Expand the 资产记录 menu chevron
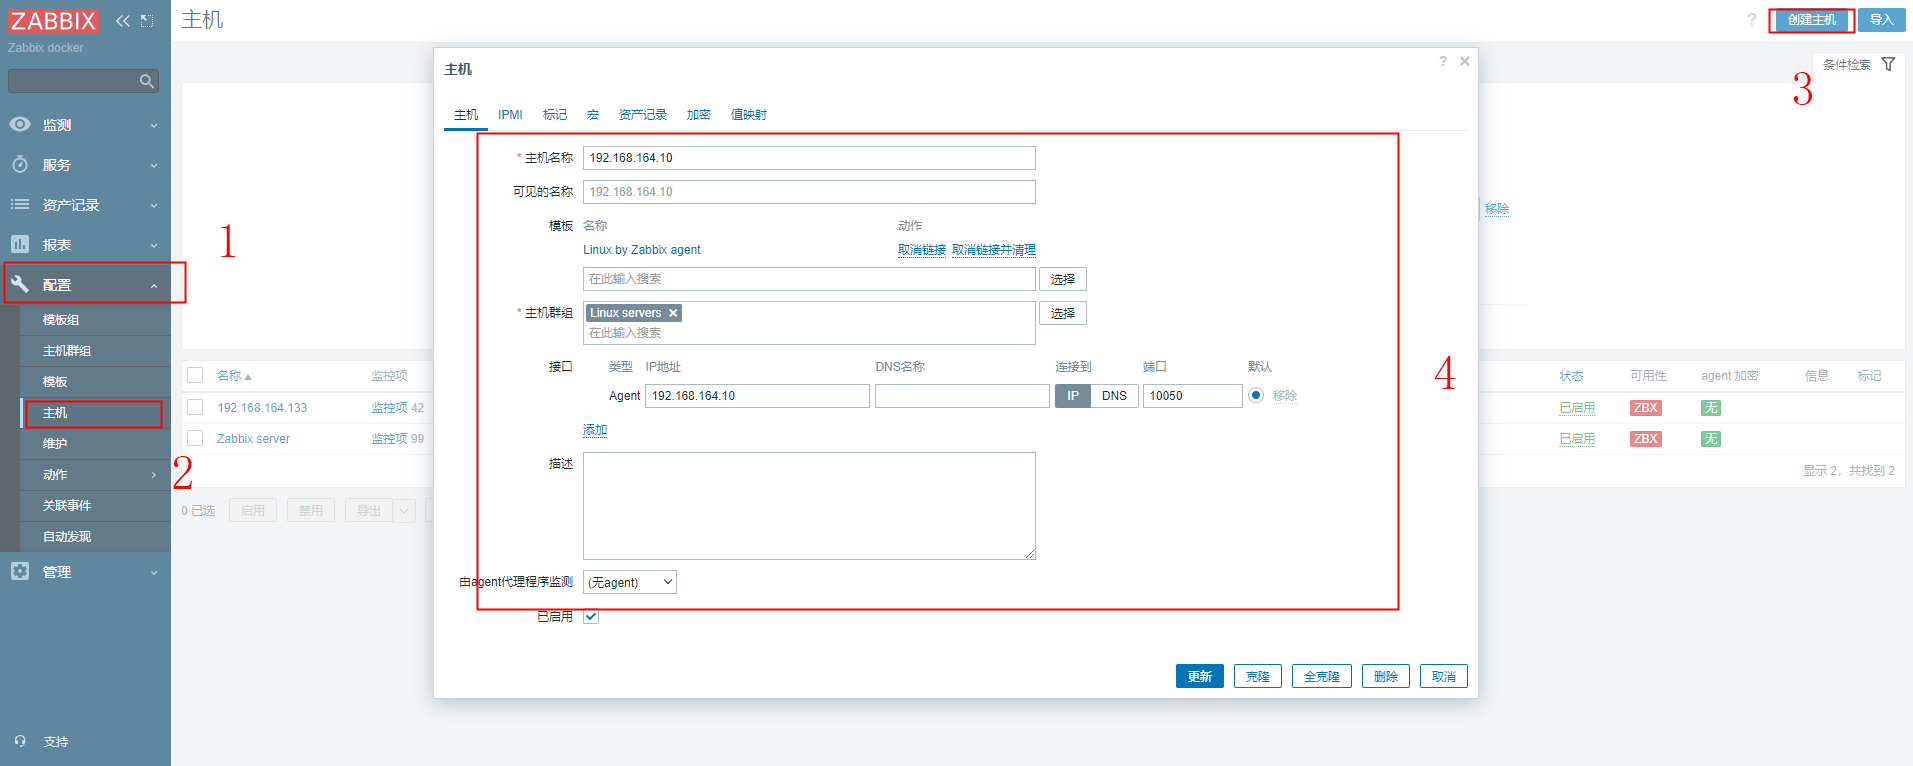This screenshot has height=766, width=1913. click(x=154, y=206)
